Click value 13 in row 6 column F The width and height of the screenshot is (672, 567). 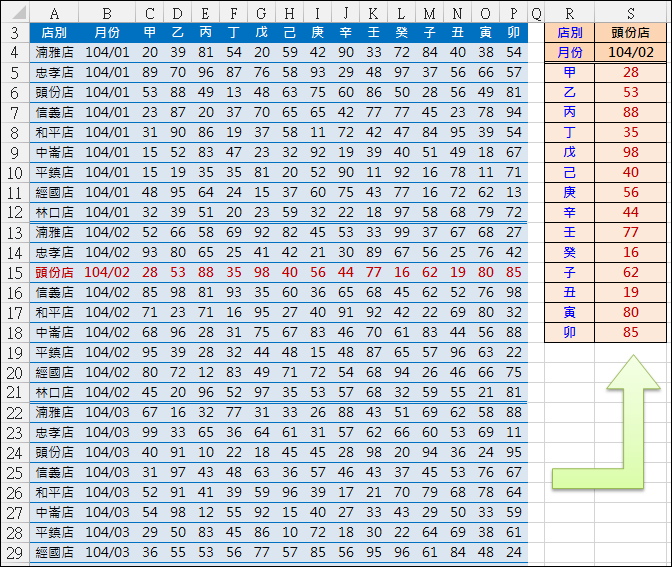point(234,92)
